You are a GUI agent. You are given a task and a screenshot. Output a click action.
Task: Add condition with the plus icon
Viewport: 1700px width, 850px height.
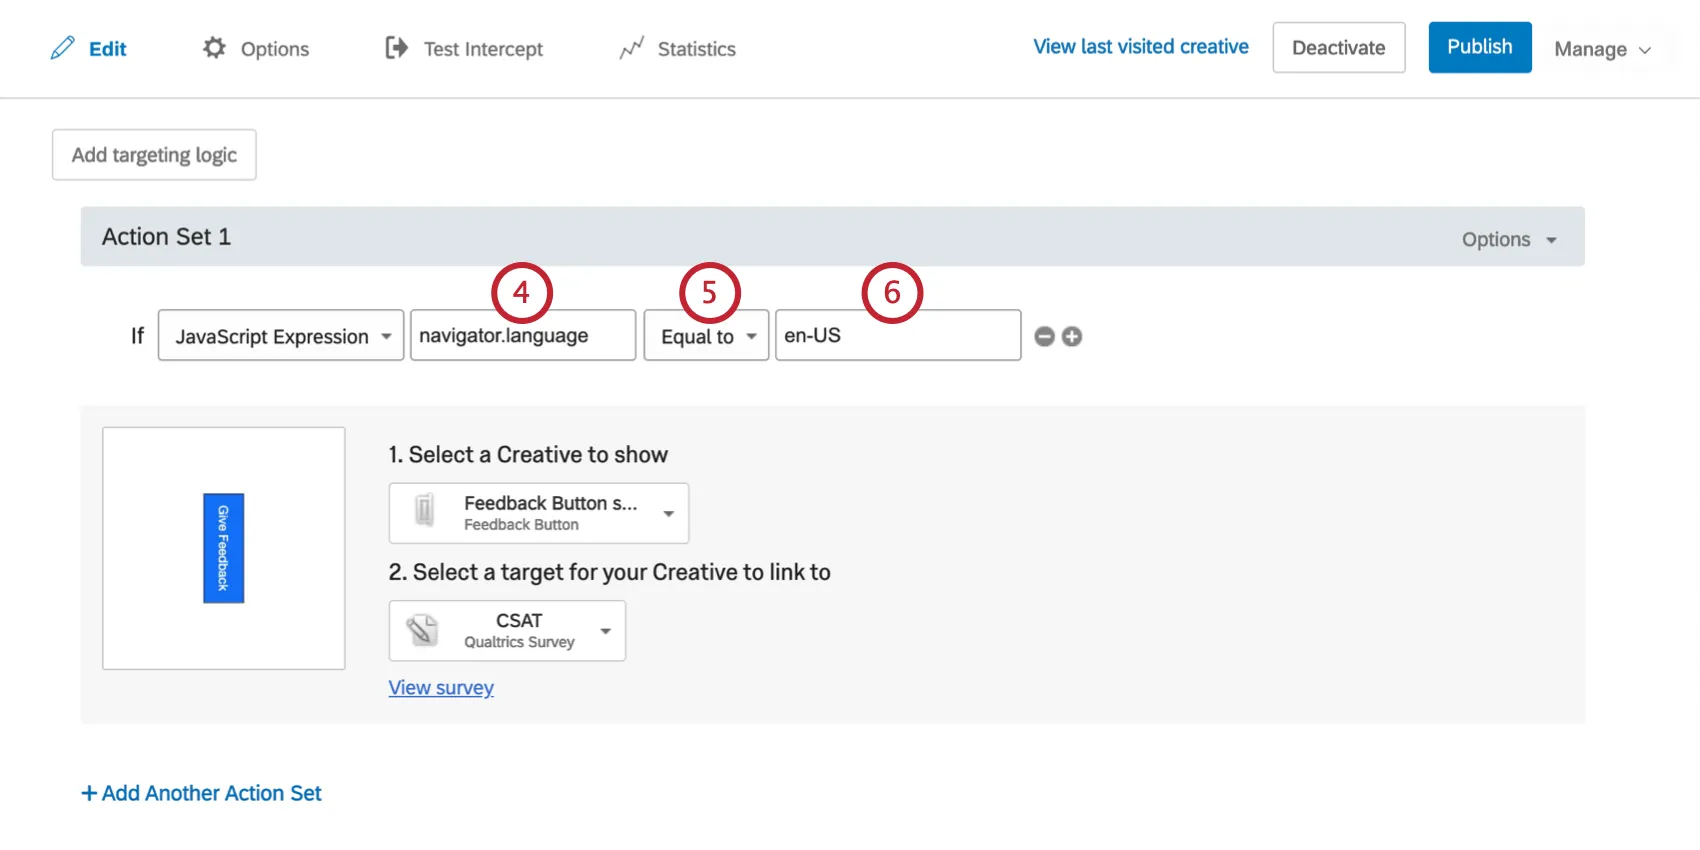[x=1072, y=337]
